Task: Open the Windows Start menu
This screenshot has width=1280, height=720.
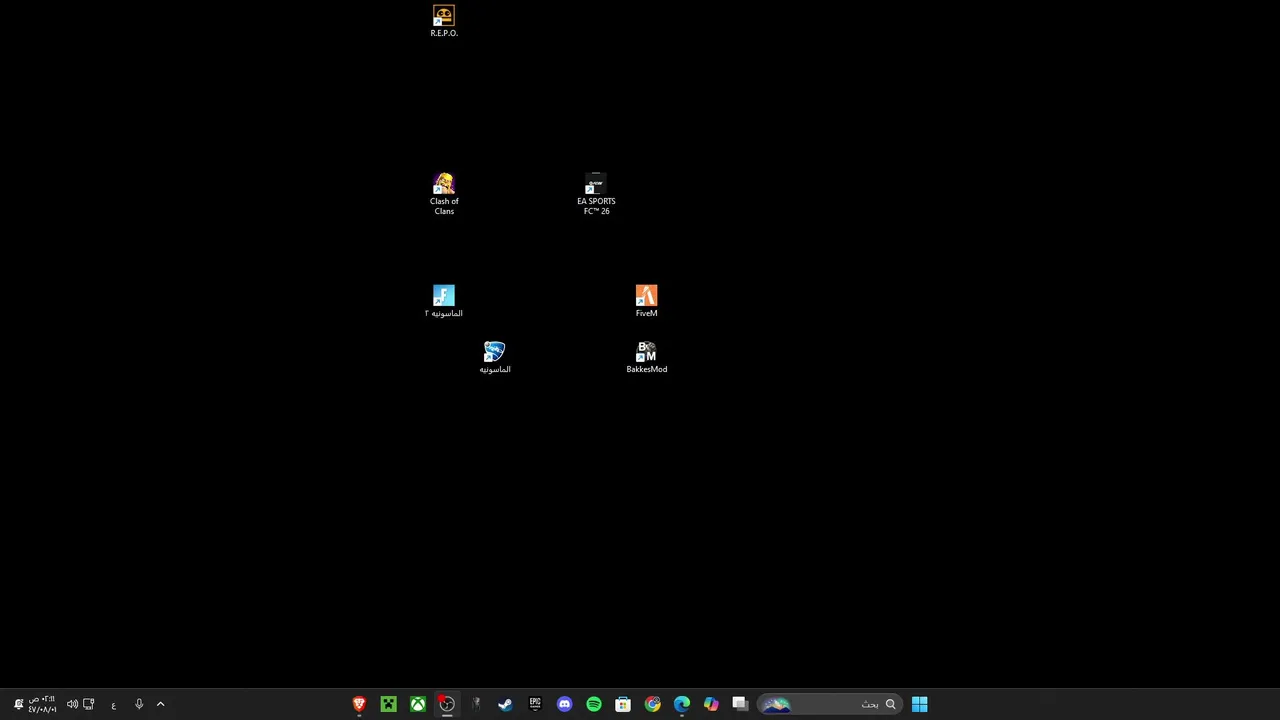Action: (x=919, y=705)
